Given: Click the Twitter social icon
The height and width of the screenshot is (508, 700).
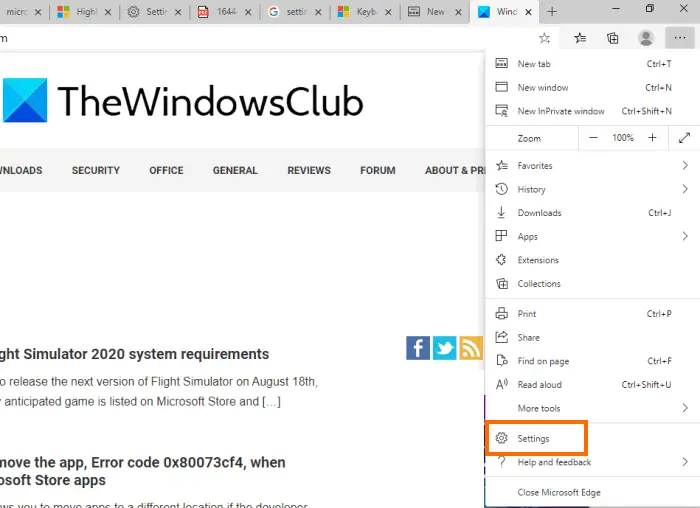Looking at the screenshot, I should coord(445,348).
